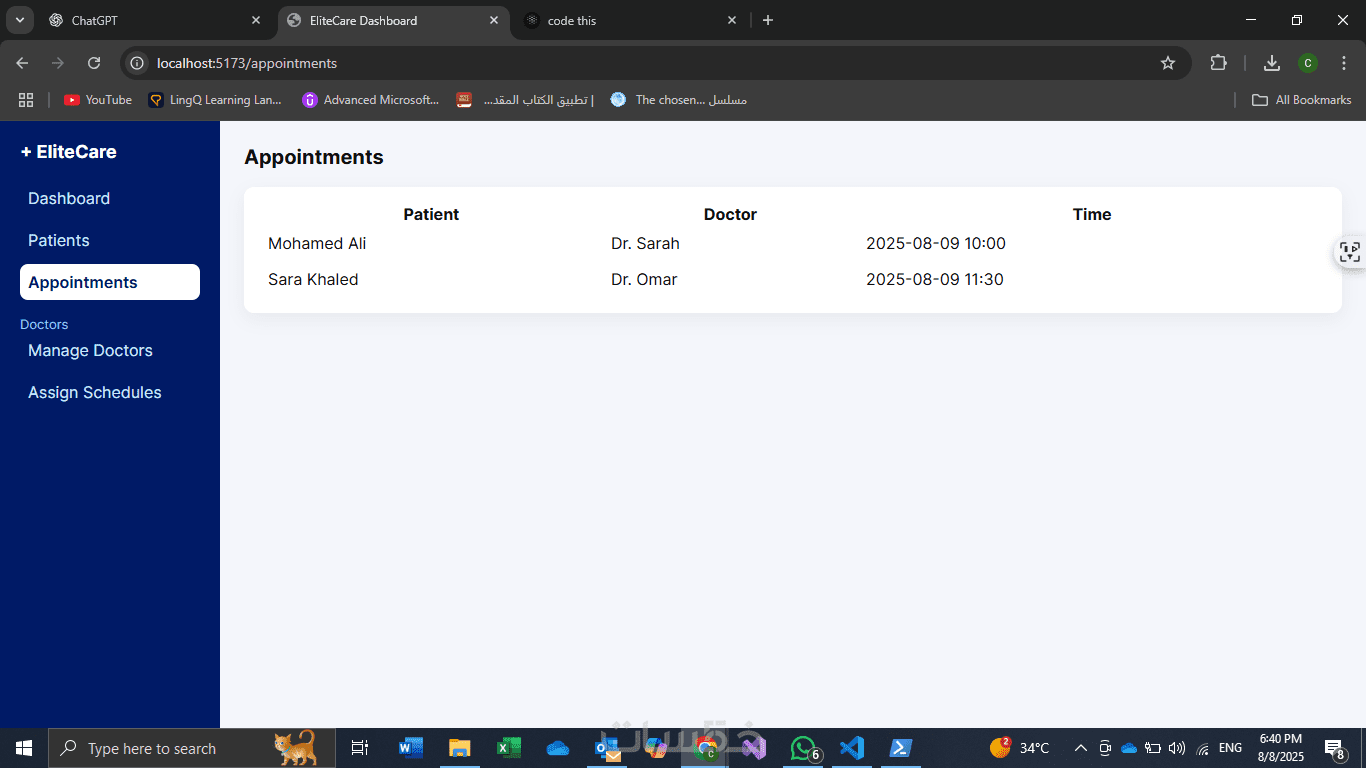Open the All Bookmarks folder
1366x768 pixels.
pos(1302,100)
